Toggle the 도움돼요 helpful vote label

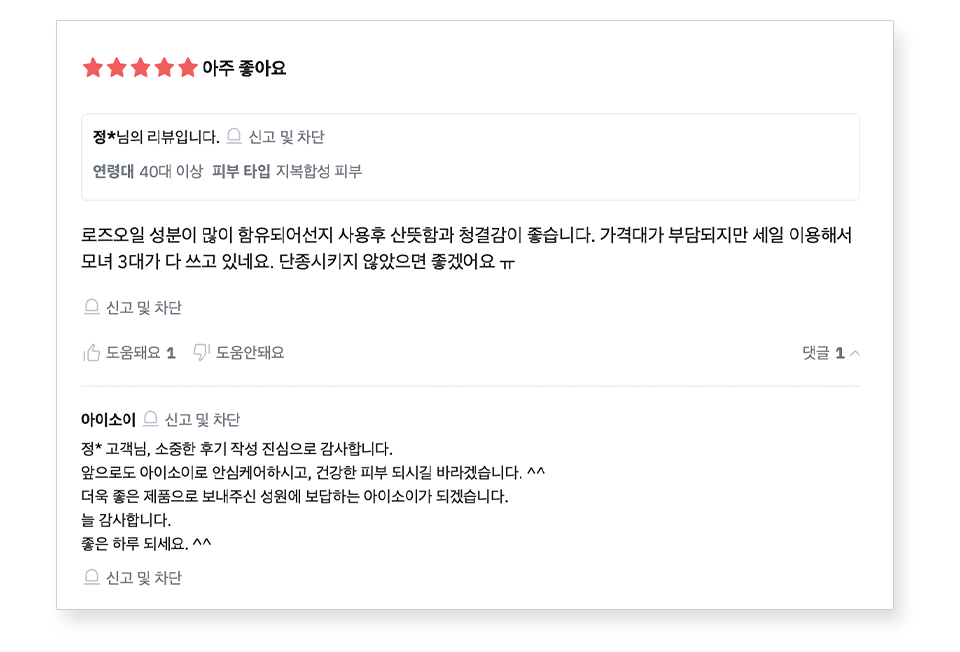point(134,352)
